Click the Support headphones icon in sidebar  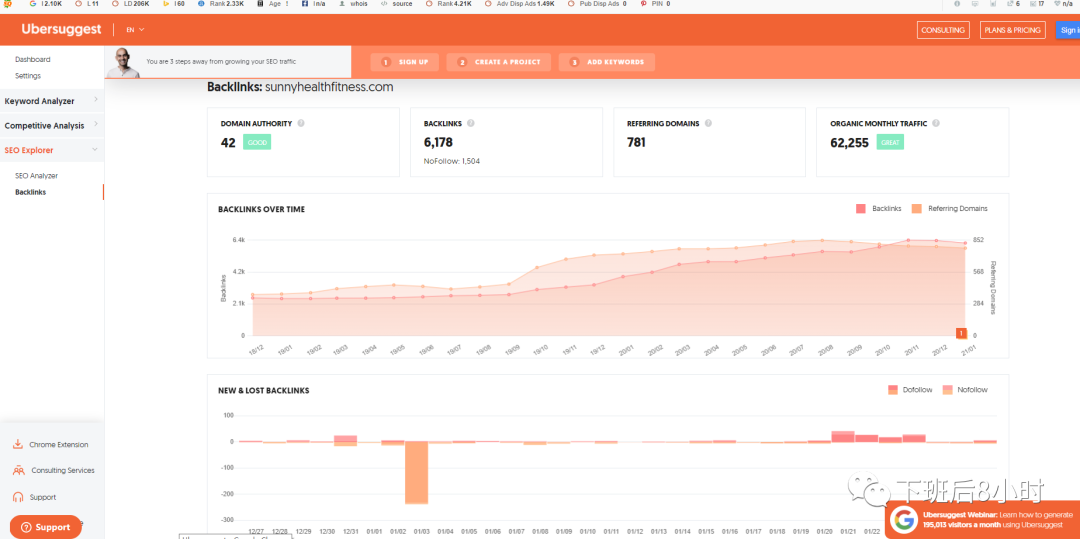[x=18, y=497]
